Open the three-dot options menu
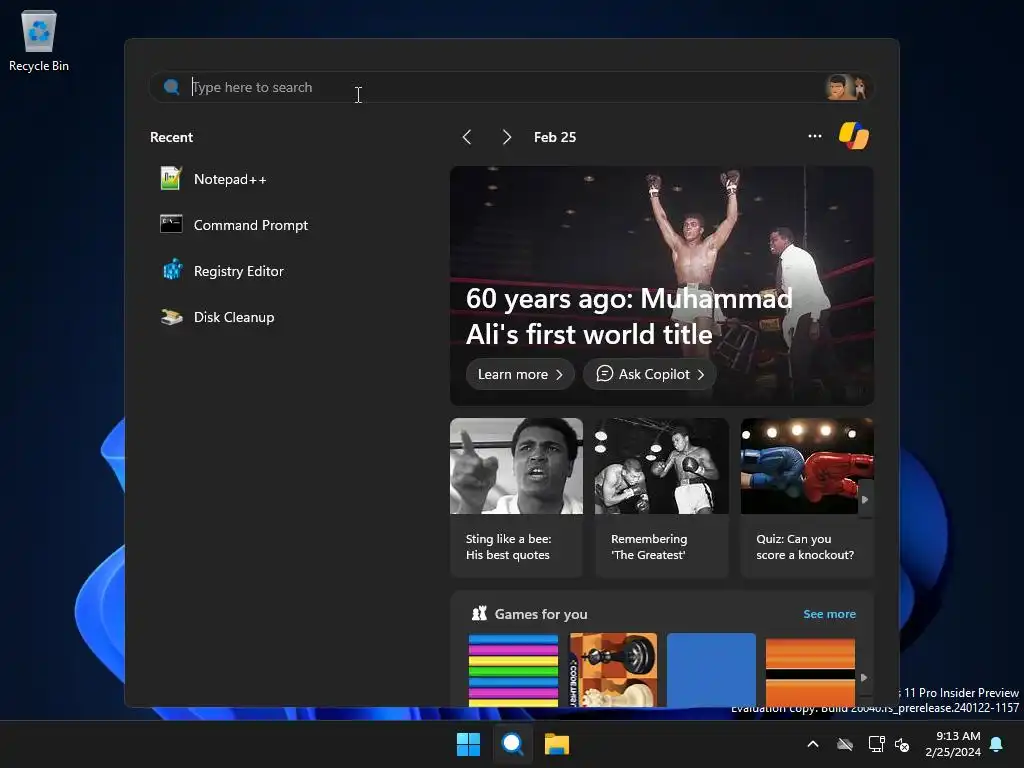The image size is (1024, 768). 814,136
